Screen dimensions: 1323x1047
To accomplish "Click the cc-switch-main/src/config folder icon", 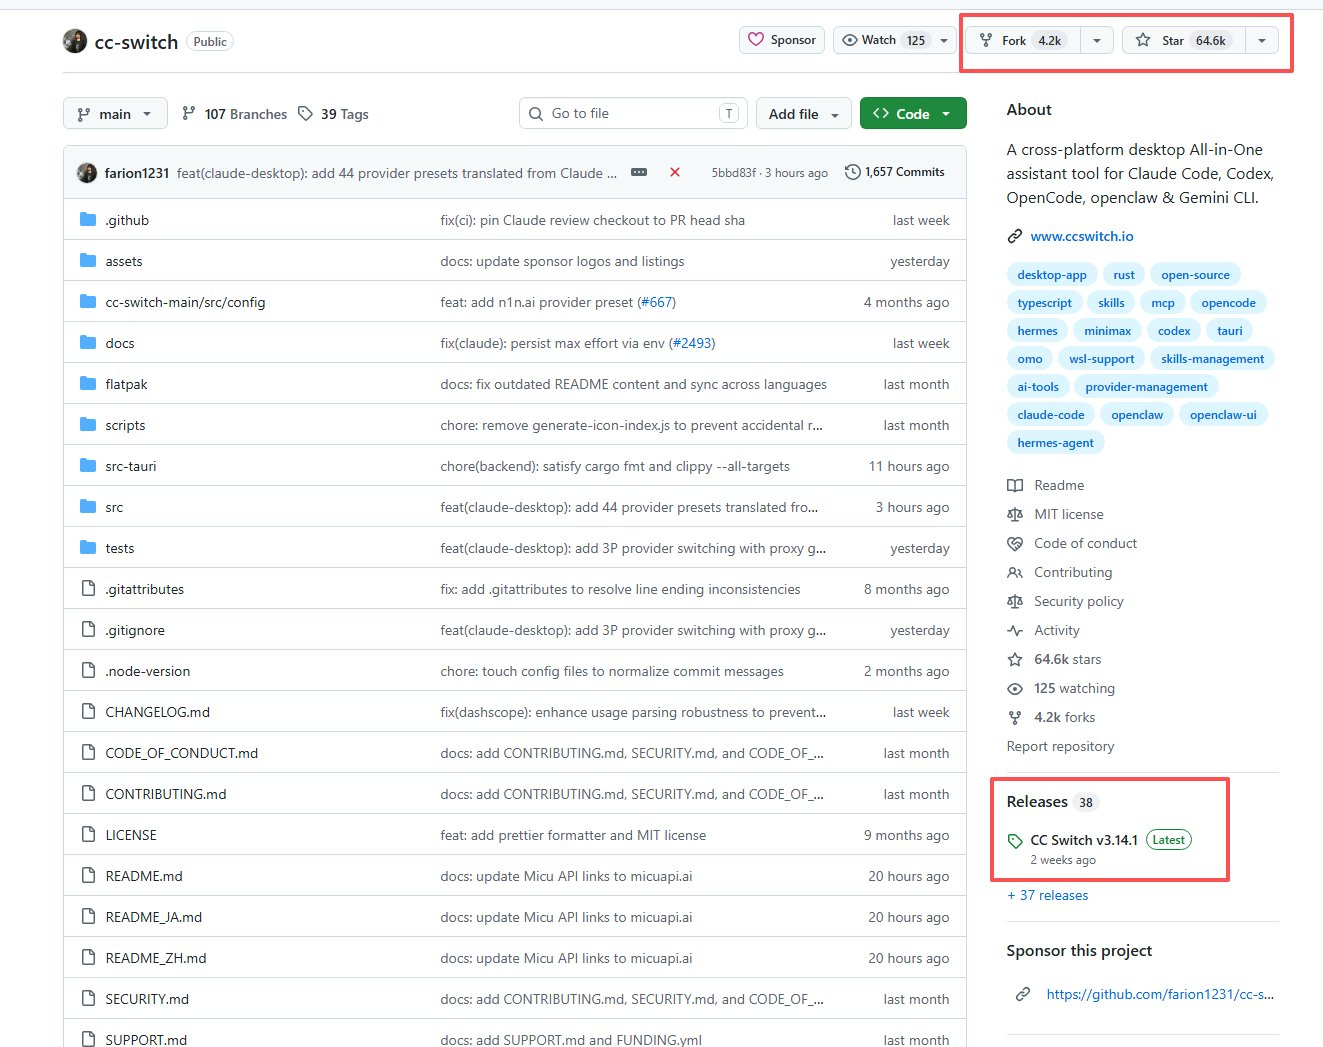I will [x=88, y=302].
